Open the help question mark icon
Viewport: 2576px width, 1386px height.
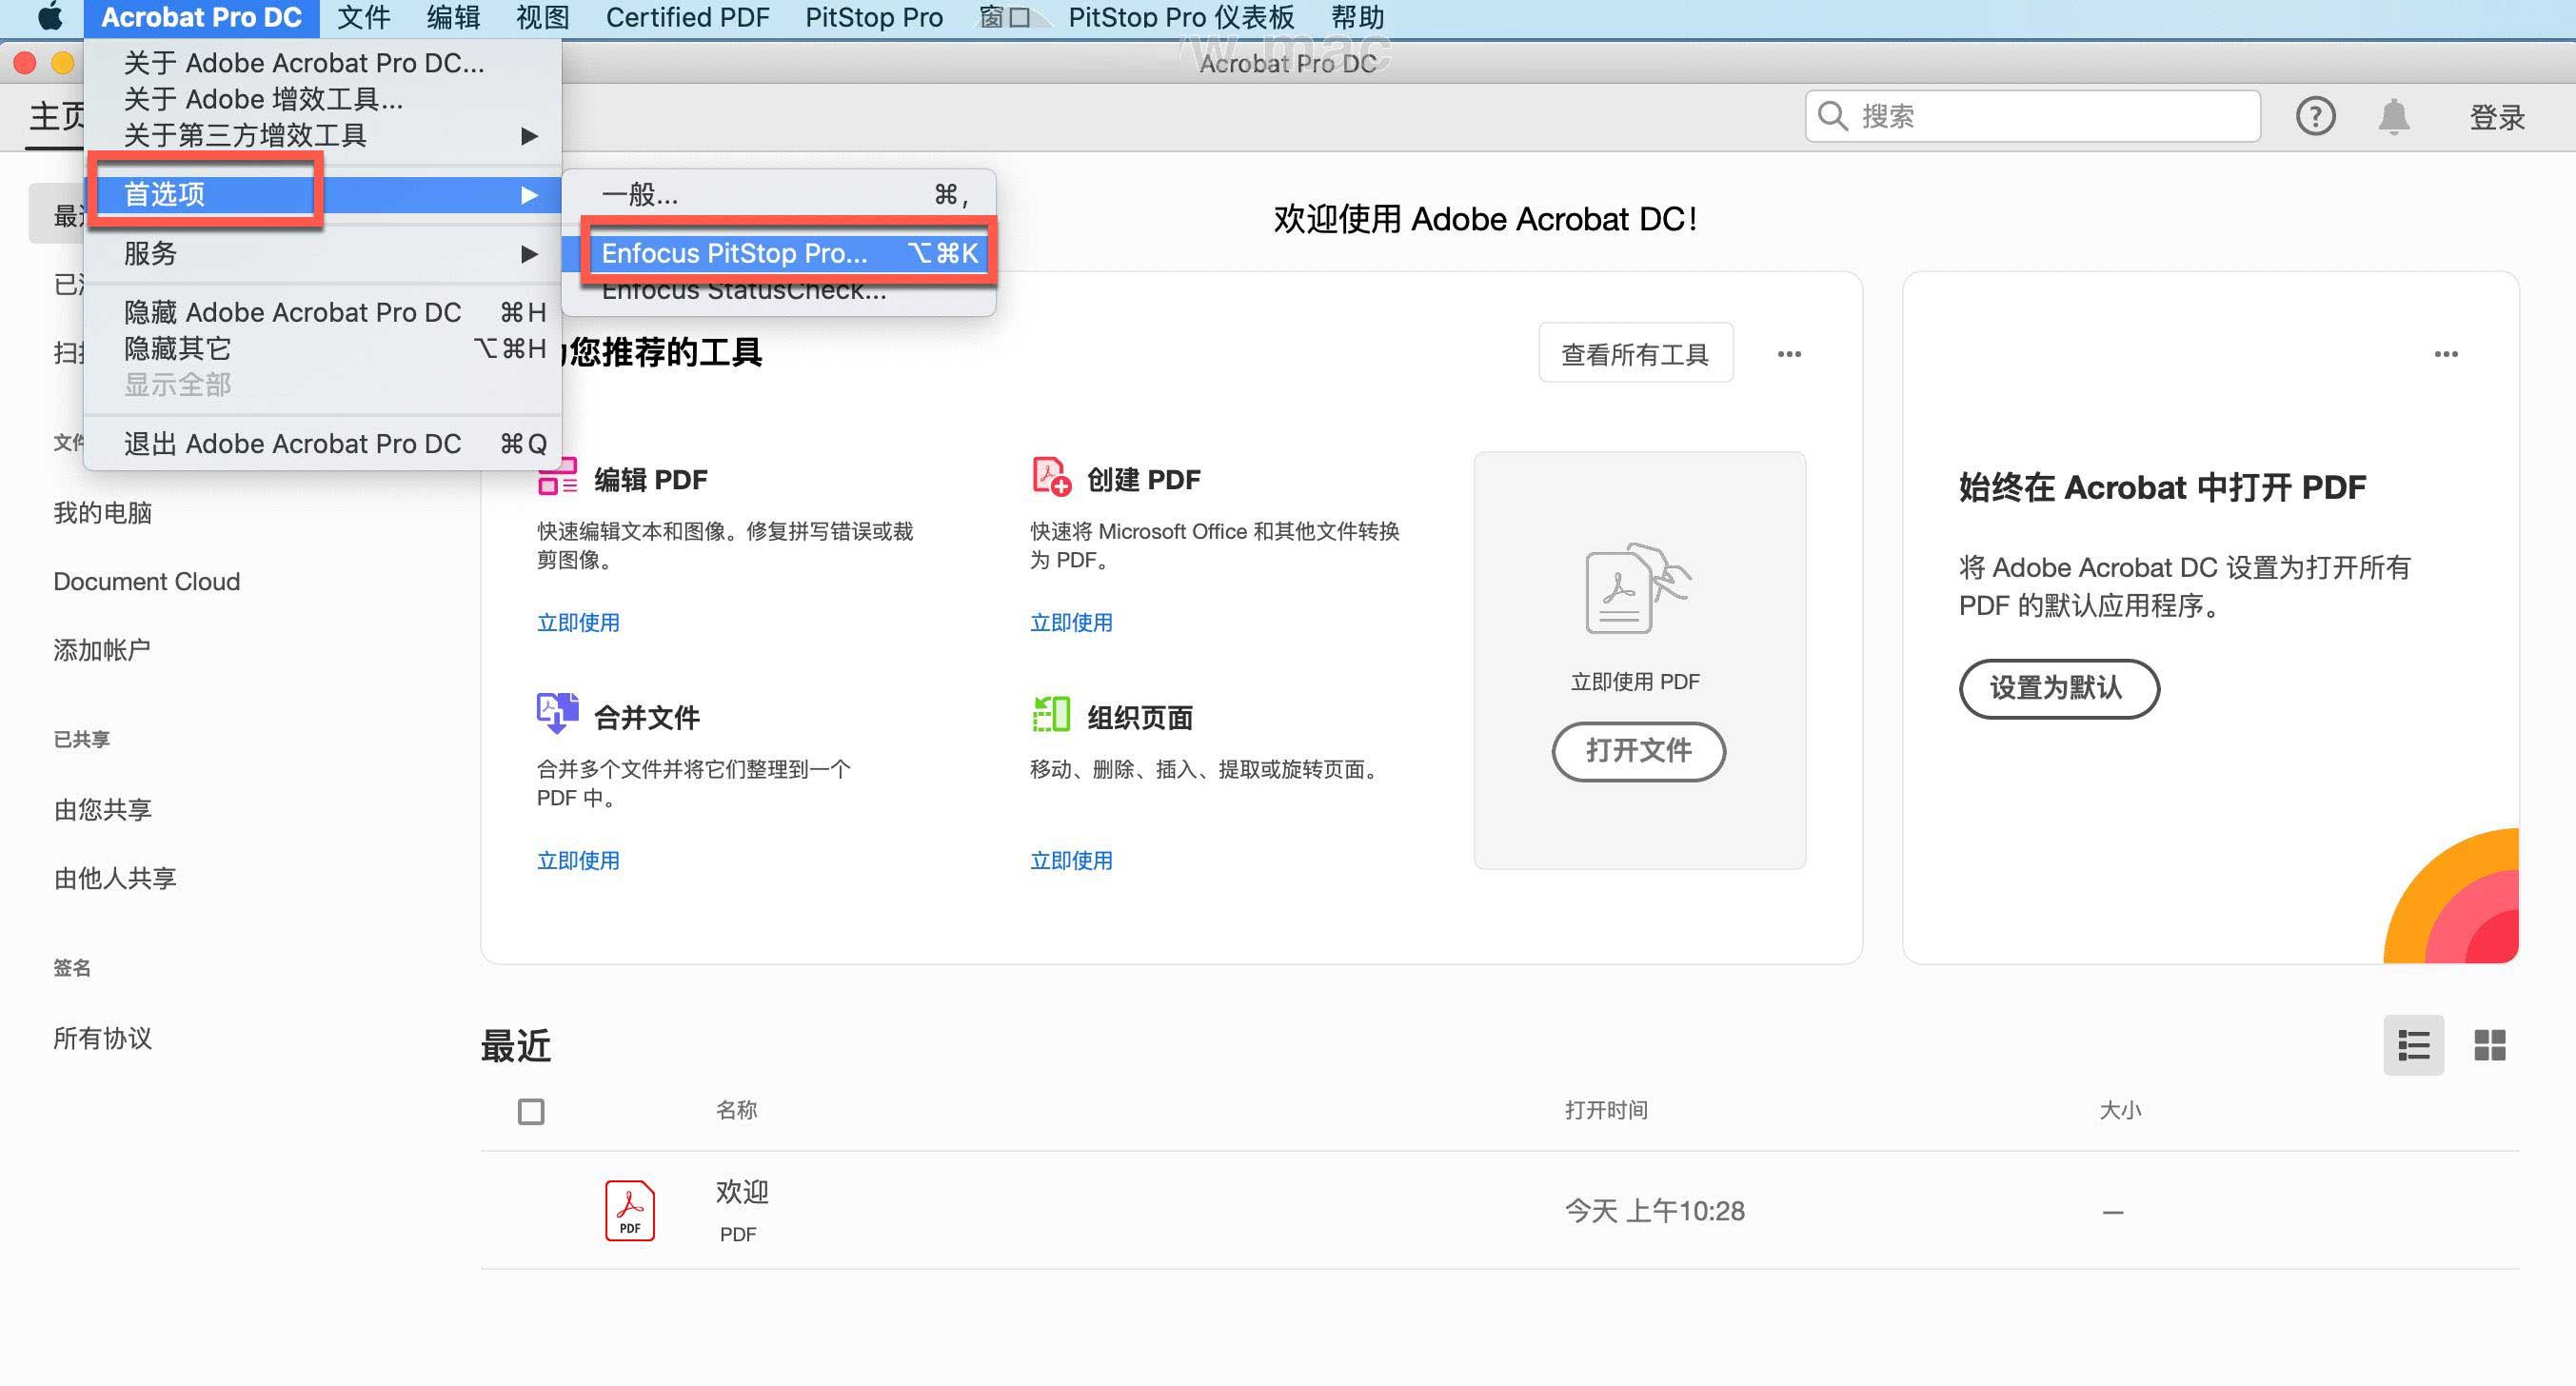(x=2315, y=116)
